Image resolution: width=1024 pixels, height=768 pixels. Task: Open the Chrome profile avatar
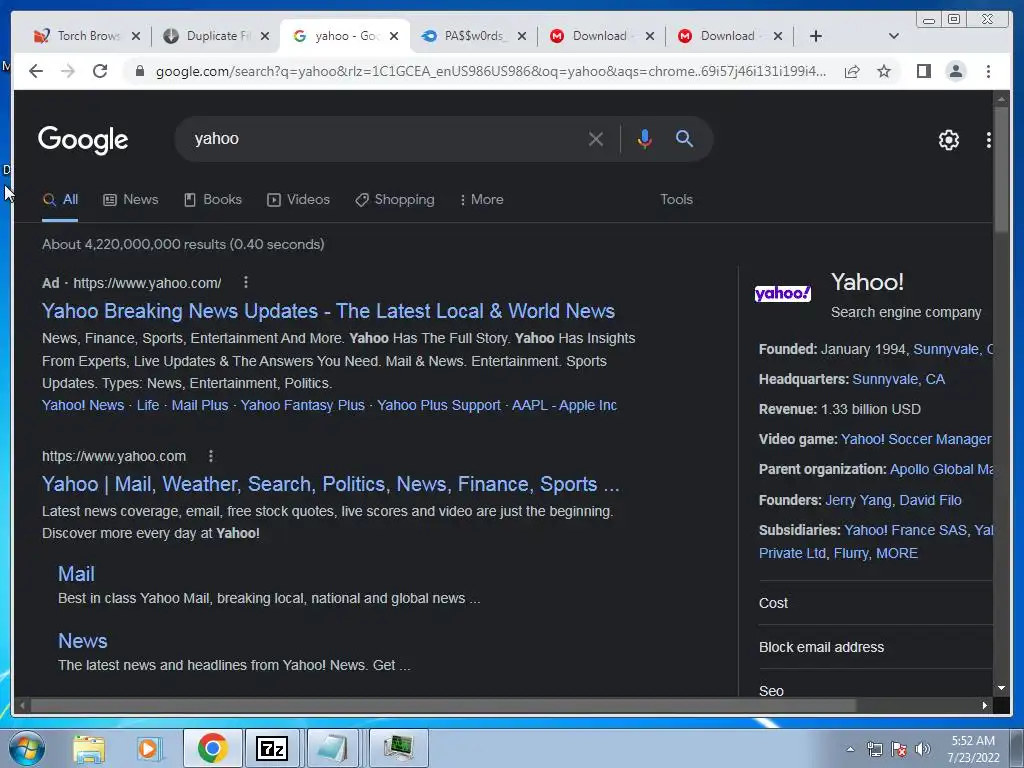click(x=955, y=71)
